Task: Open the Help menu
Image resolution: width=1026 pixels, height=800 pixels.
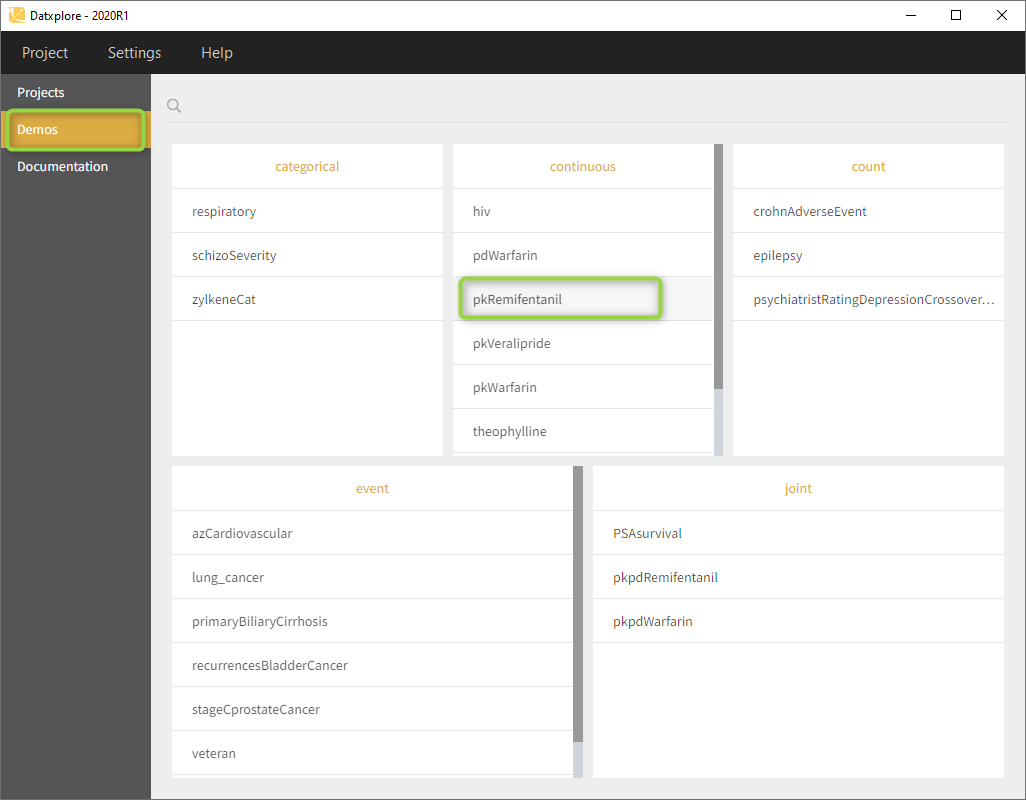Action: pyautogui.click(x=216, y=53)
